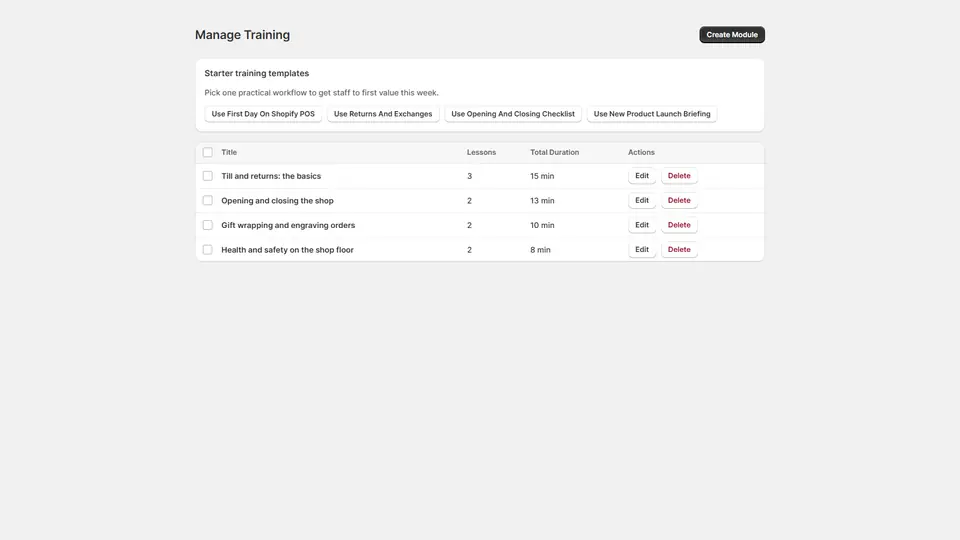The width and height of the screenshot is (960, 540).
Task: Click the Title column header
Action: tap(229, 152)
